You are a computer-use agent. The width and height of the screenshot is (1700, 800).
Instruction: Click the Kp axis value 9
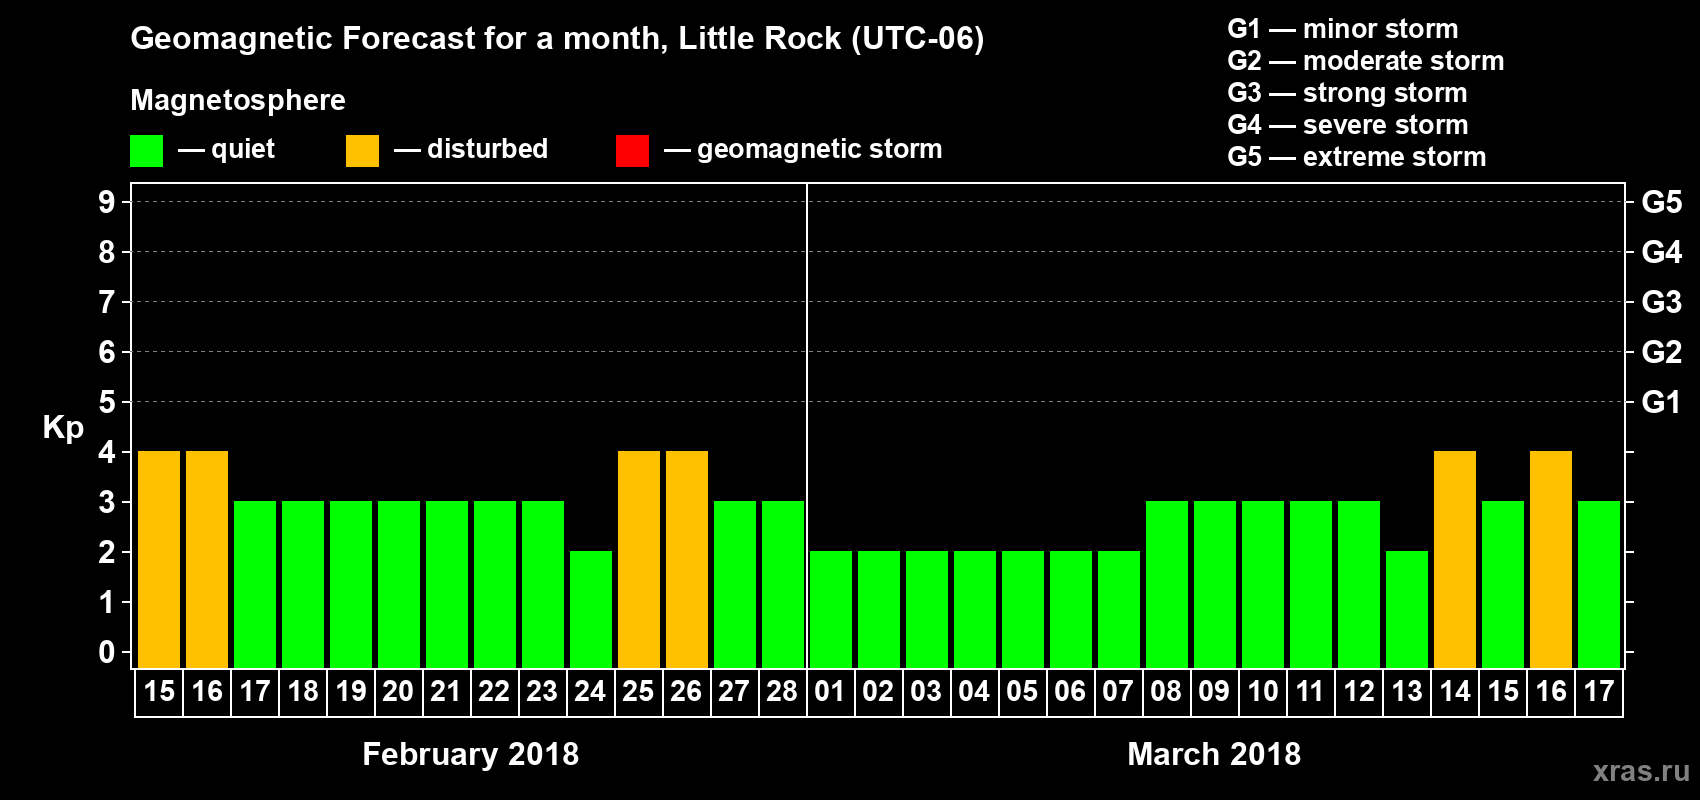click(x=107, y=202)
